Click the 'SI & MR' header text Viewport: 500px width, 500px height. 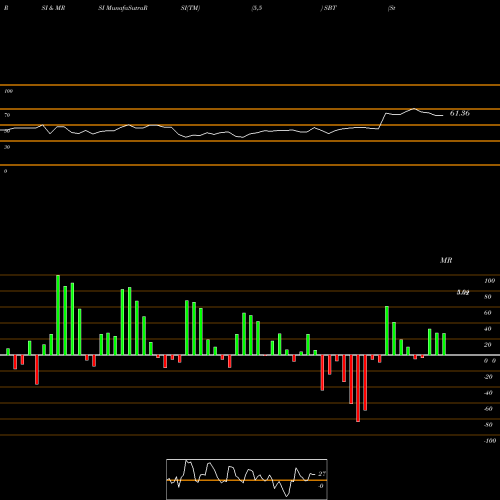click(x=53, y=8)
